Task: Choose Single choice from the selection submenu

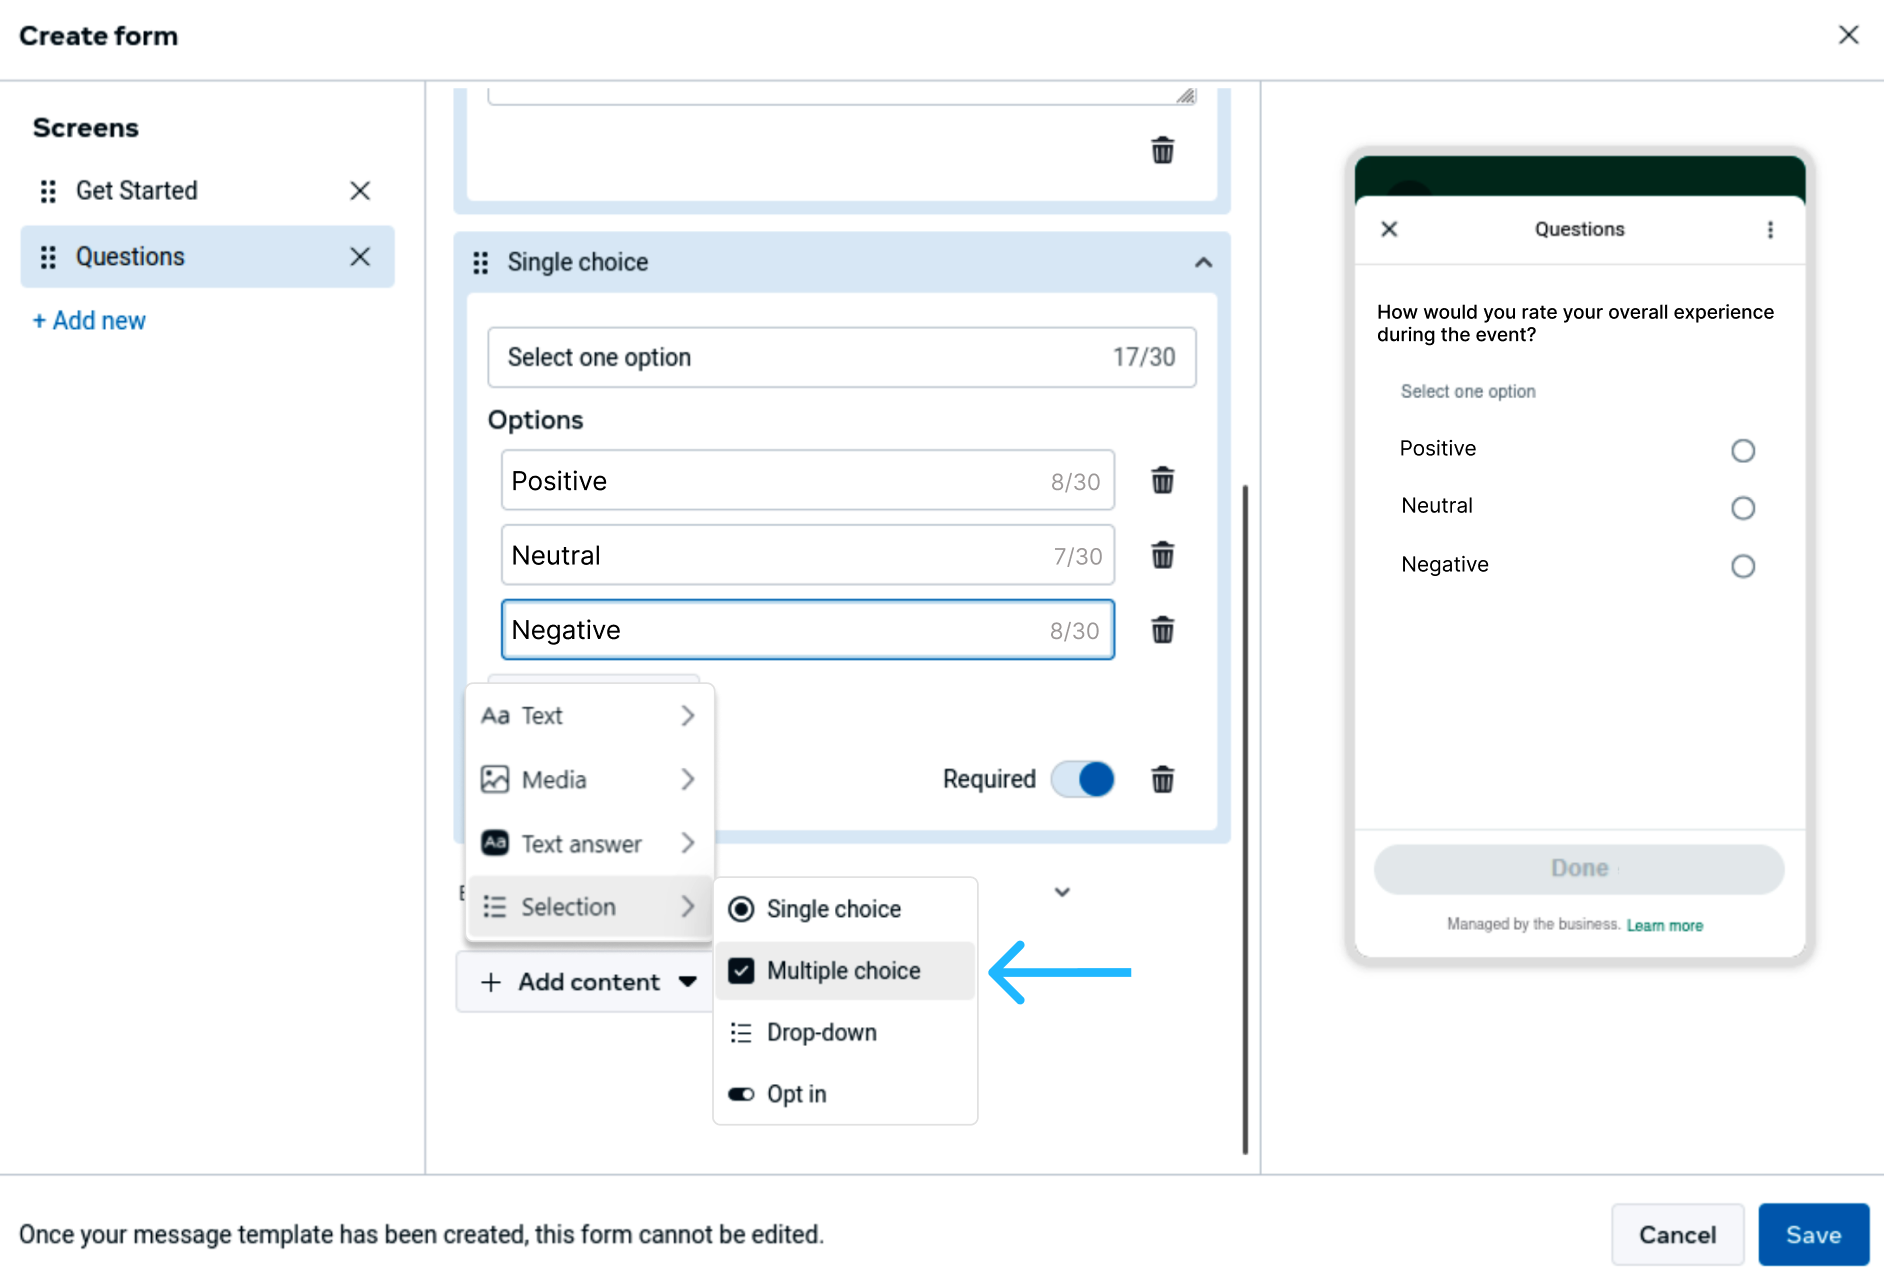Action: pos(845,909)
